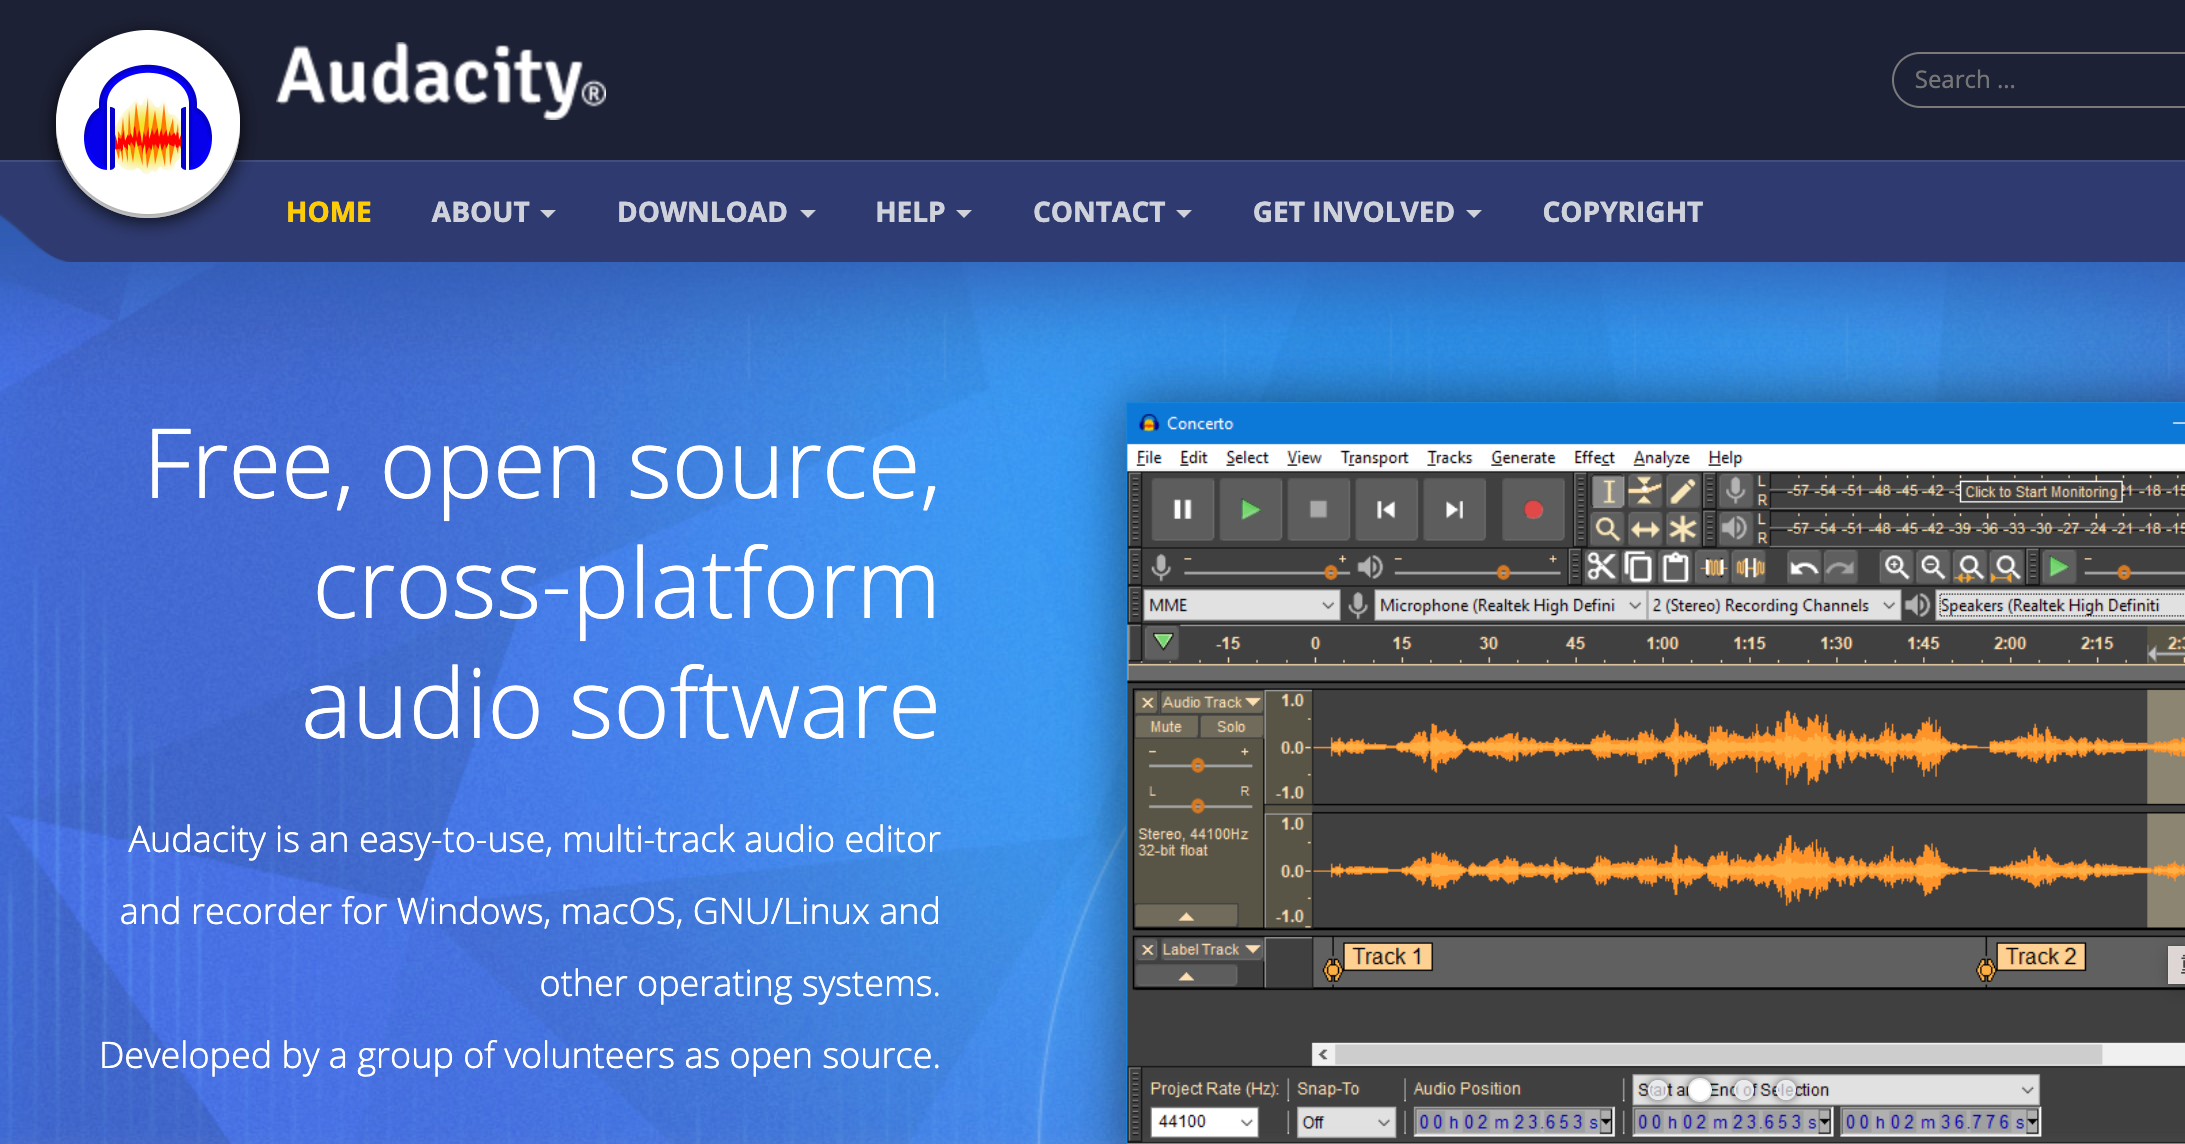This screenshot has width=2185, height=1144.
Task: Start recording with the red Record button
Action: coord(1533,510)
